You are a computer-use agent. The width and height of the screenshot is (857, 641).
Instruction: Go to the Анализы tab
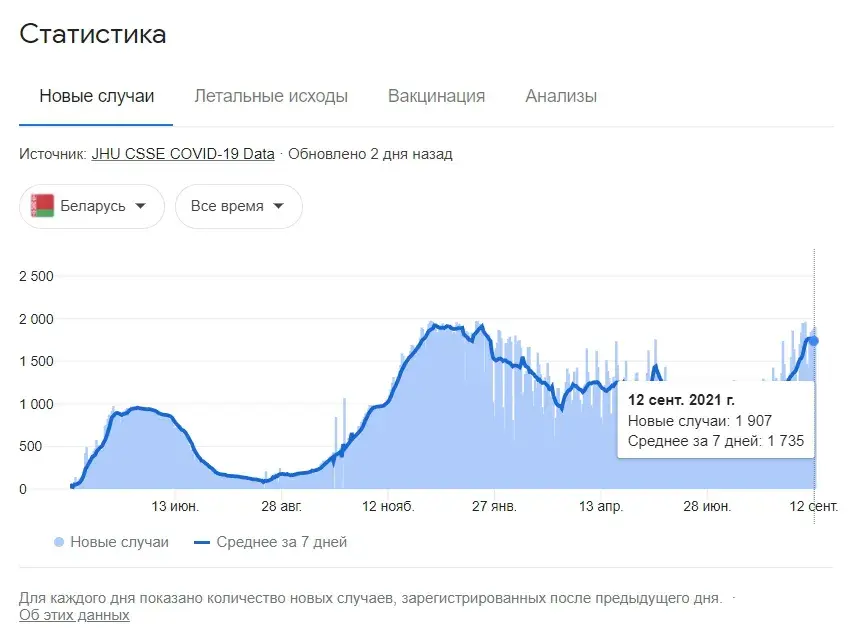tap(561, 96)
